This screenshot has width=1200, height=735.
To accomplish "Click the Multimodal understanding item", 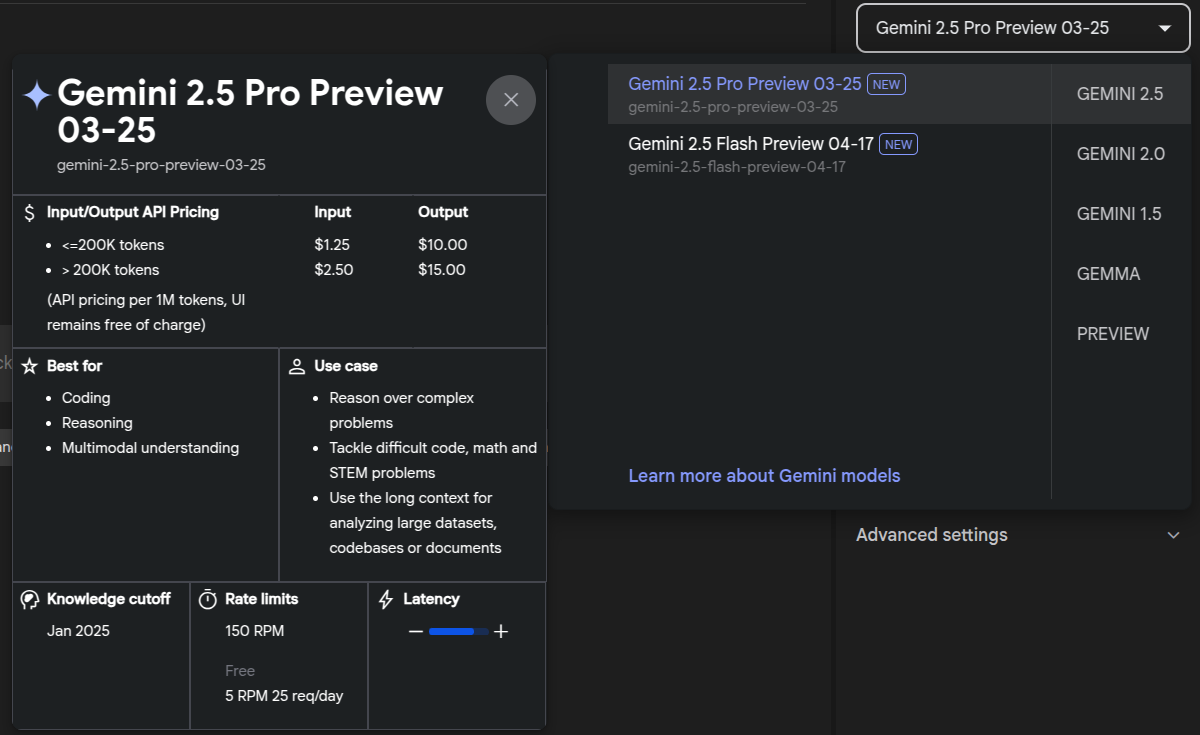I will point(150,448).
